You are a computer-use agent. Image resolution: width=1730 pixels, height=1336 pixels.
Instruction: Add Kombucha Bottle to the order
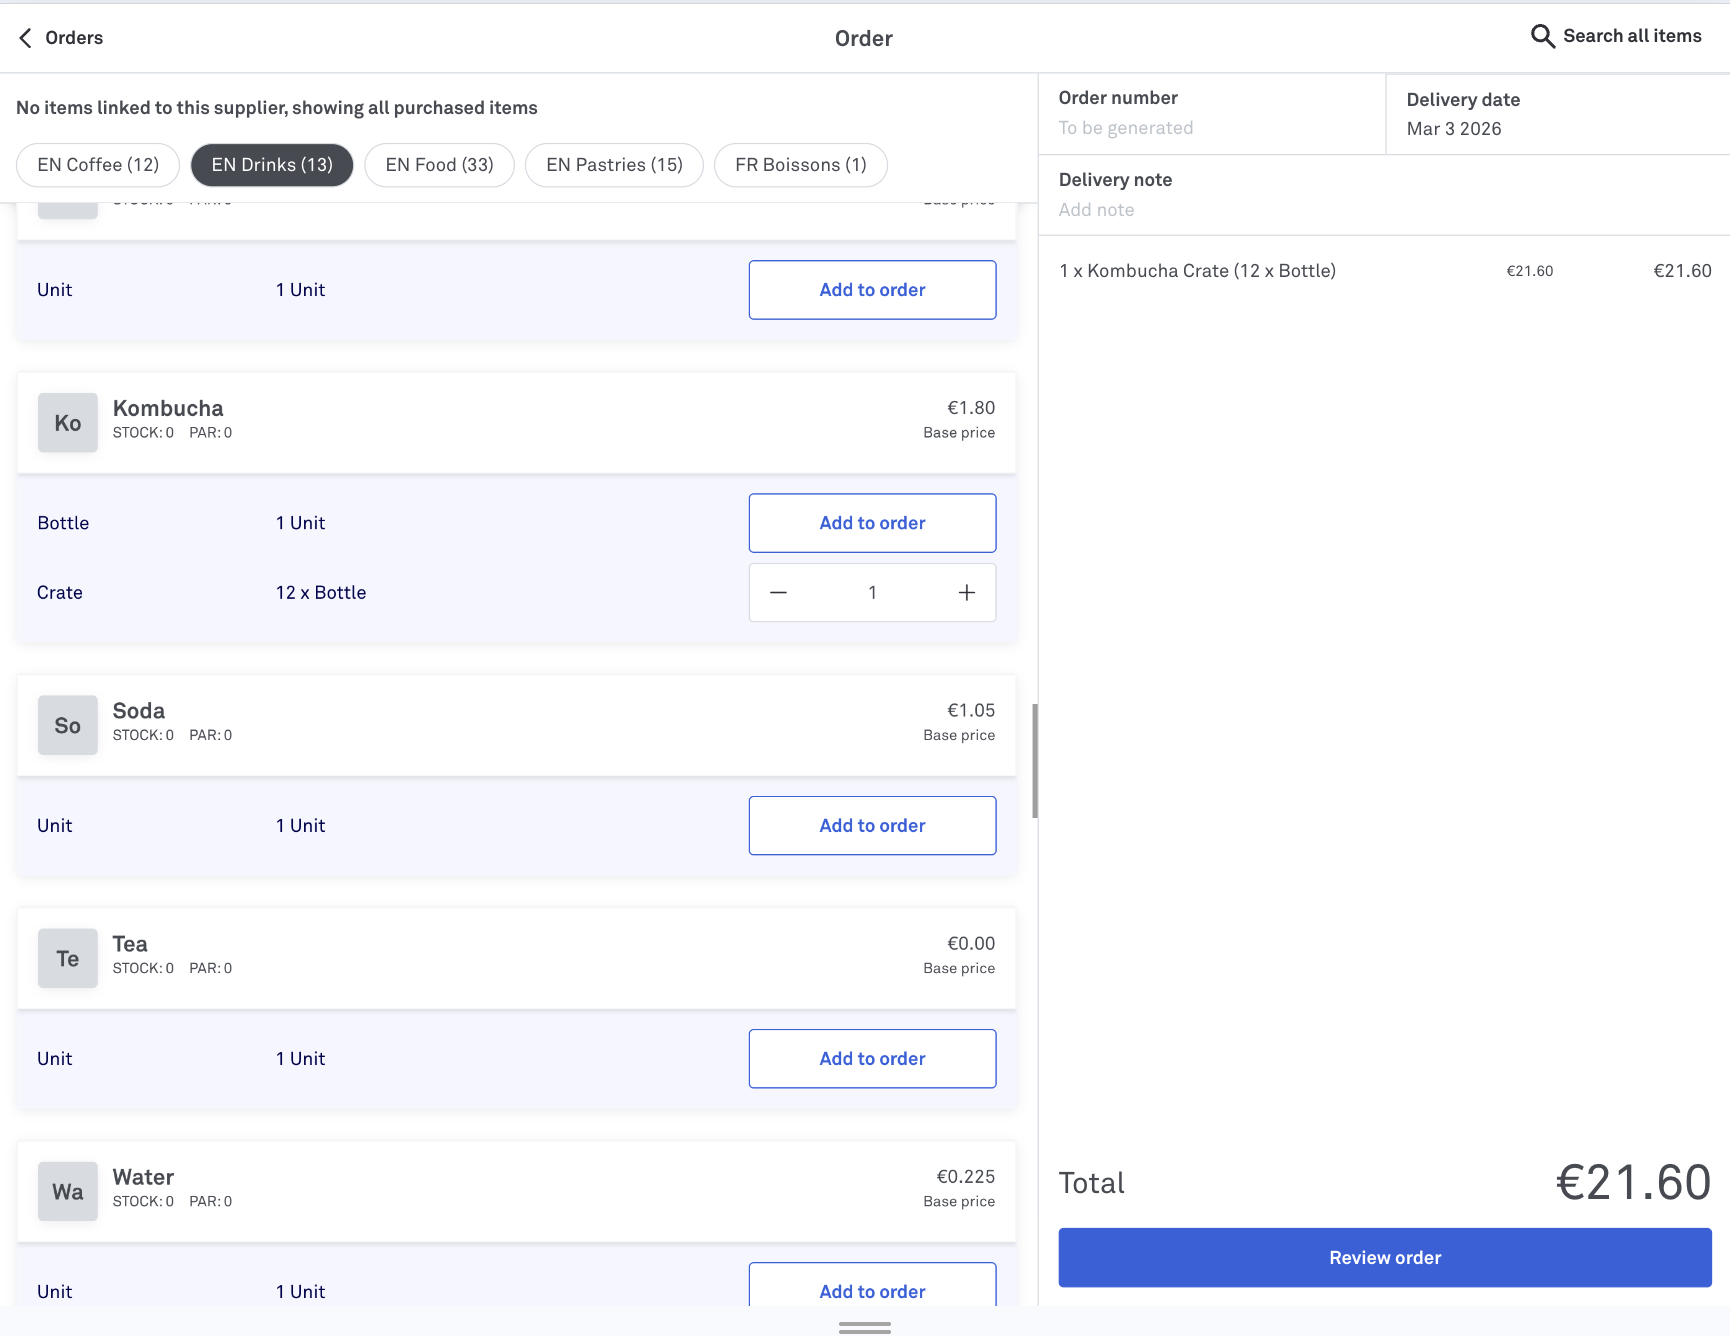[x=872, y=523]
